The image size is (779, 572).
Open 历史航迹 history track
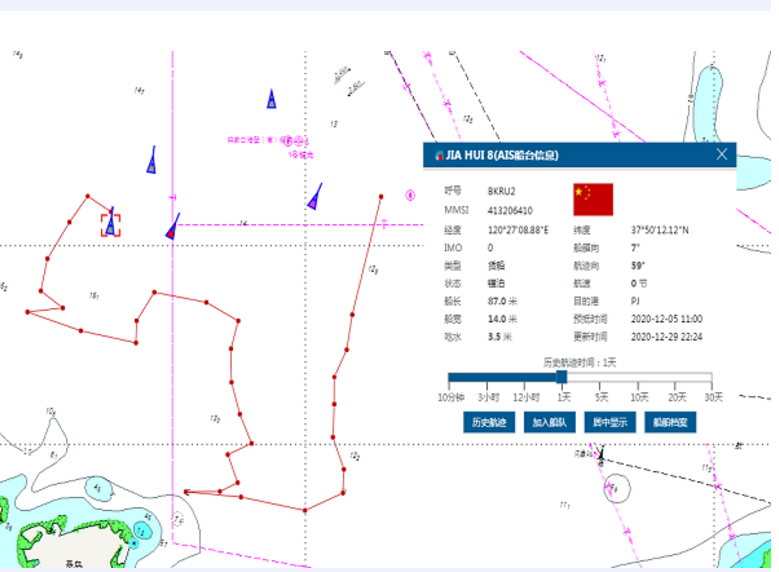(490, 422)
